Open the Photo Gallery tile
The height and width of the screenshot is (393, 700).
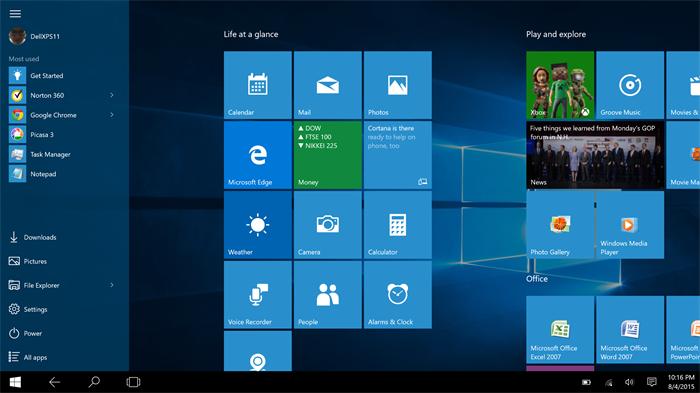click(560, 225)
